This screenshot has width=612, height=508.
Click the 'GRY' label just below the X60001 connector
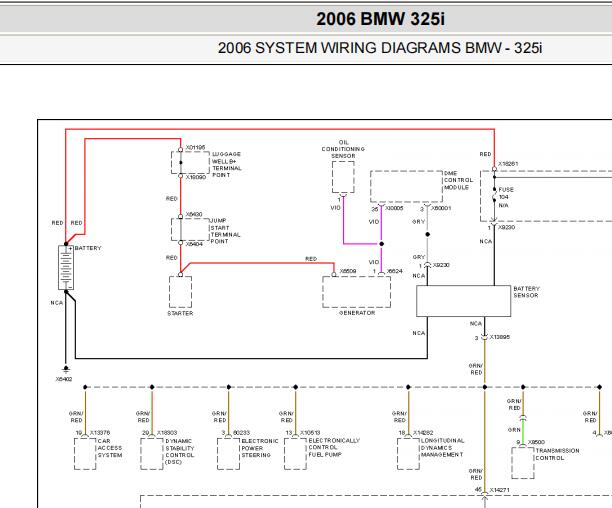tap(418, 222)
